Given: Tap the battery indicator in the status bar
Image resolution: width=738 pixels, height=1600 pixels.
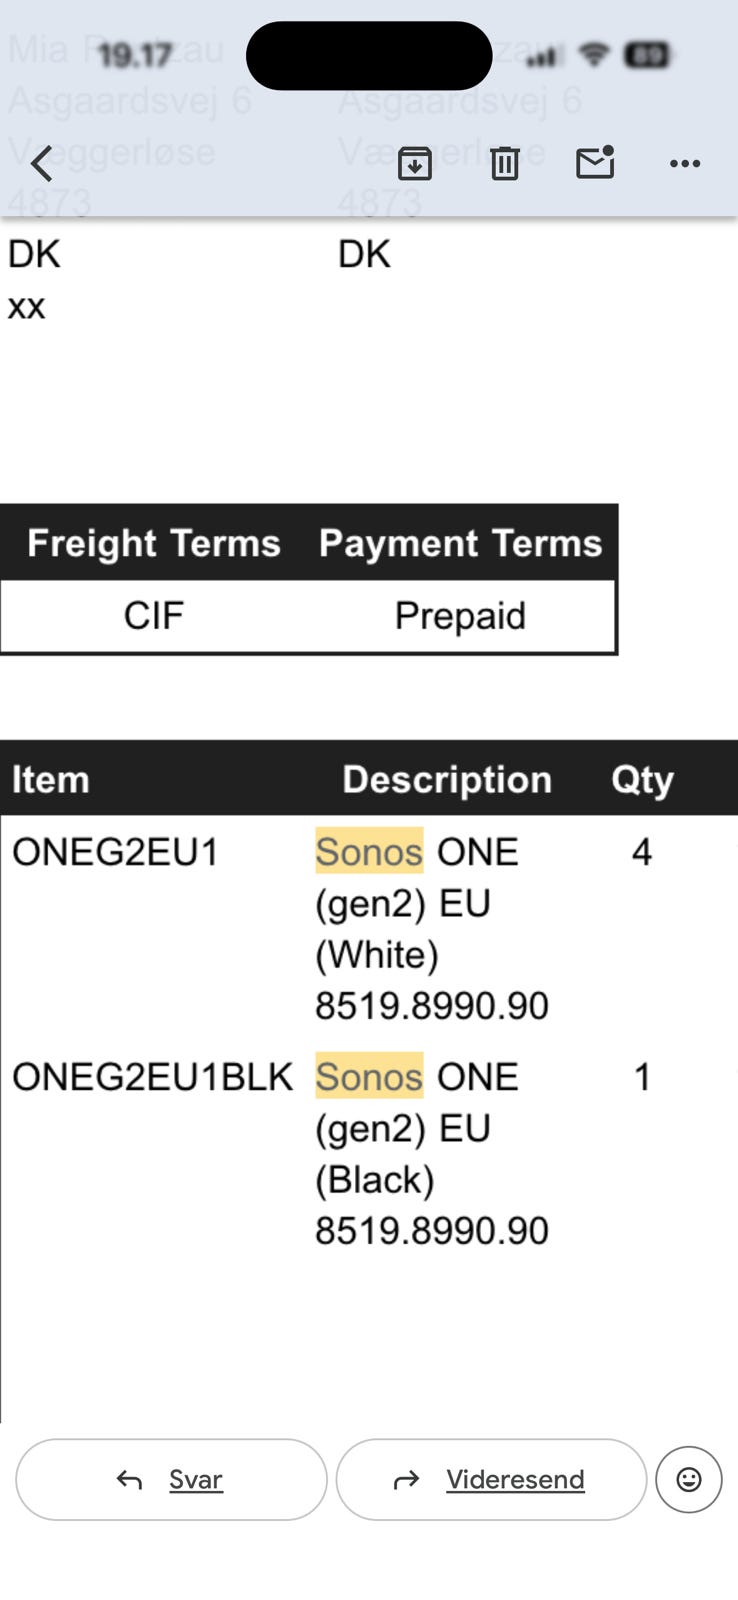Looking at the screenshot, I should point(646,55).
